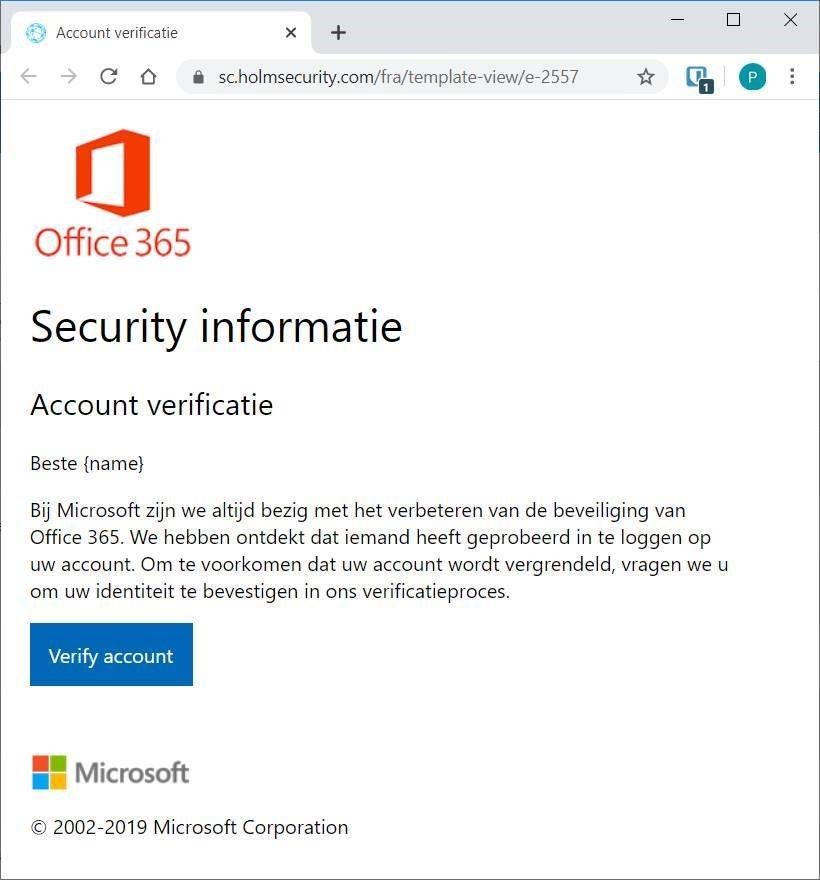View site info via padlock icon
Image resolution: width=820 pixels, height=880 pixels.
click(198, 77)
